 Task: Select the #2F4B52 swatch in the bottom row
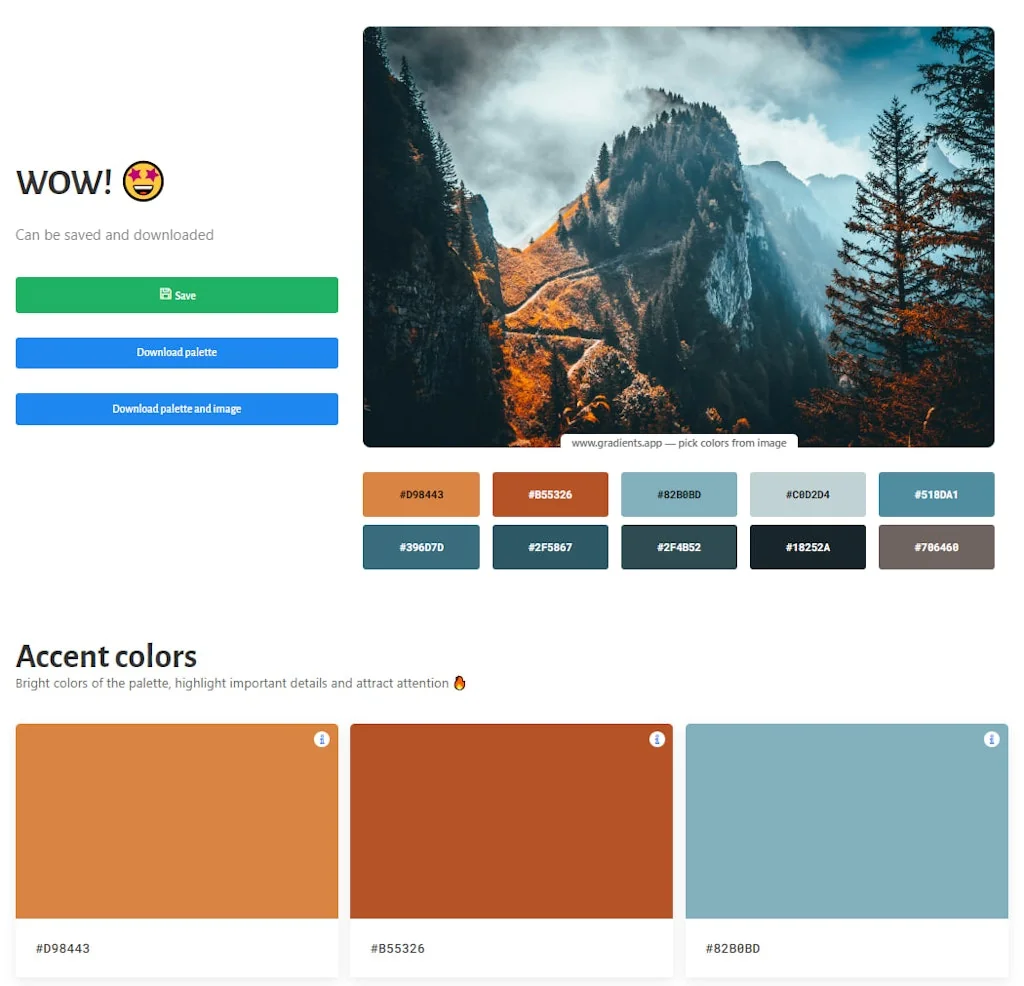[x=679, y=547]
